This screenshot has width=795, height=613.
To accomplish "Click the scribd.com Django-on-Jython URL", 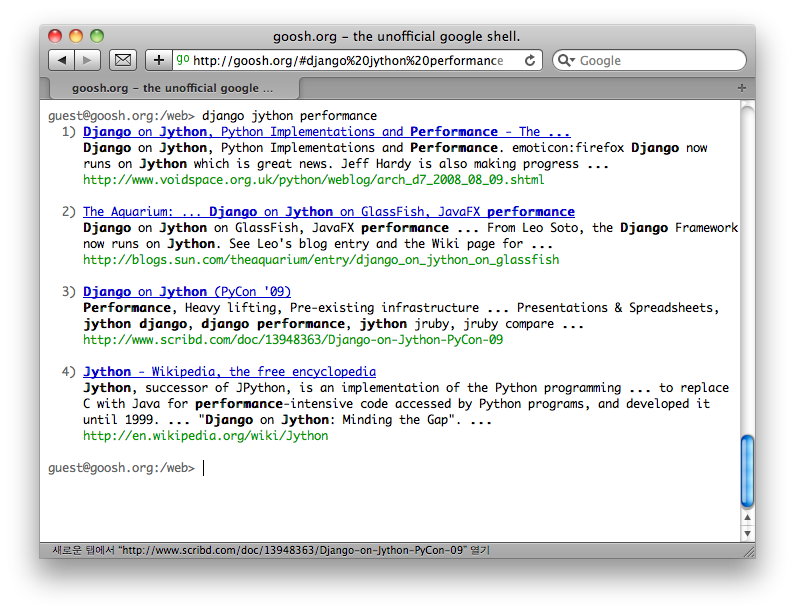I will click(x=293, y=340).
